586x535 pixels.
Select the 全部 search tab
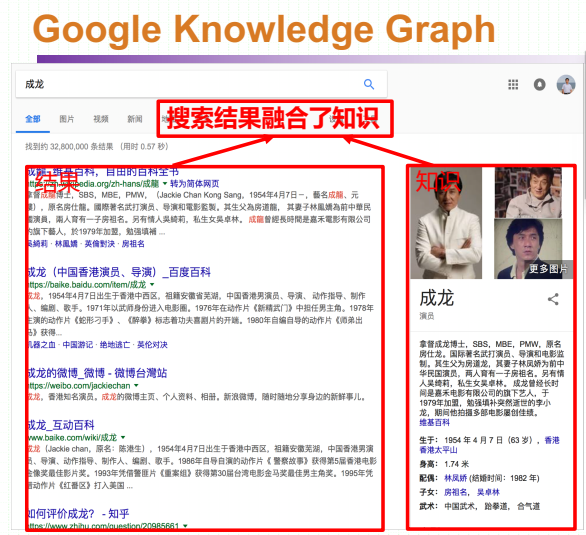(x=33, y=119)
